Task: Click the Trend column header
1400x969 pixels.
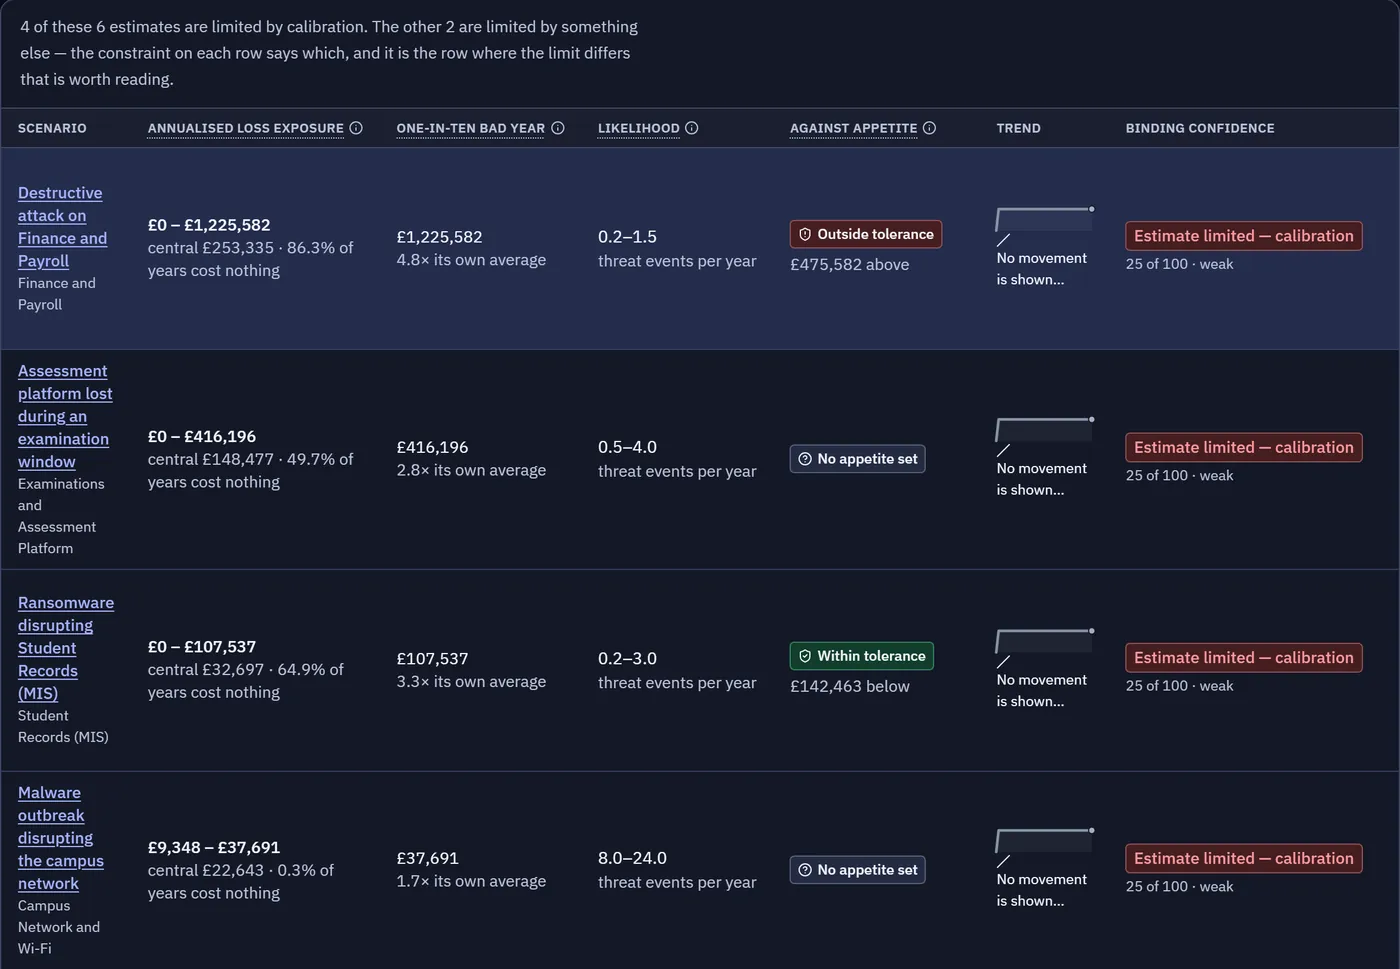Action: point(1018,128)
